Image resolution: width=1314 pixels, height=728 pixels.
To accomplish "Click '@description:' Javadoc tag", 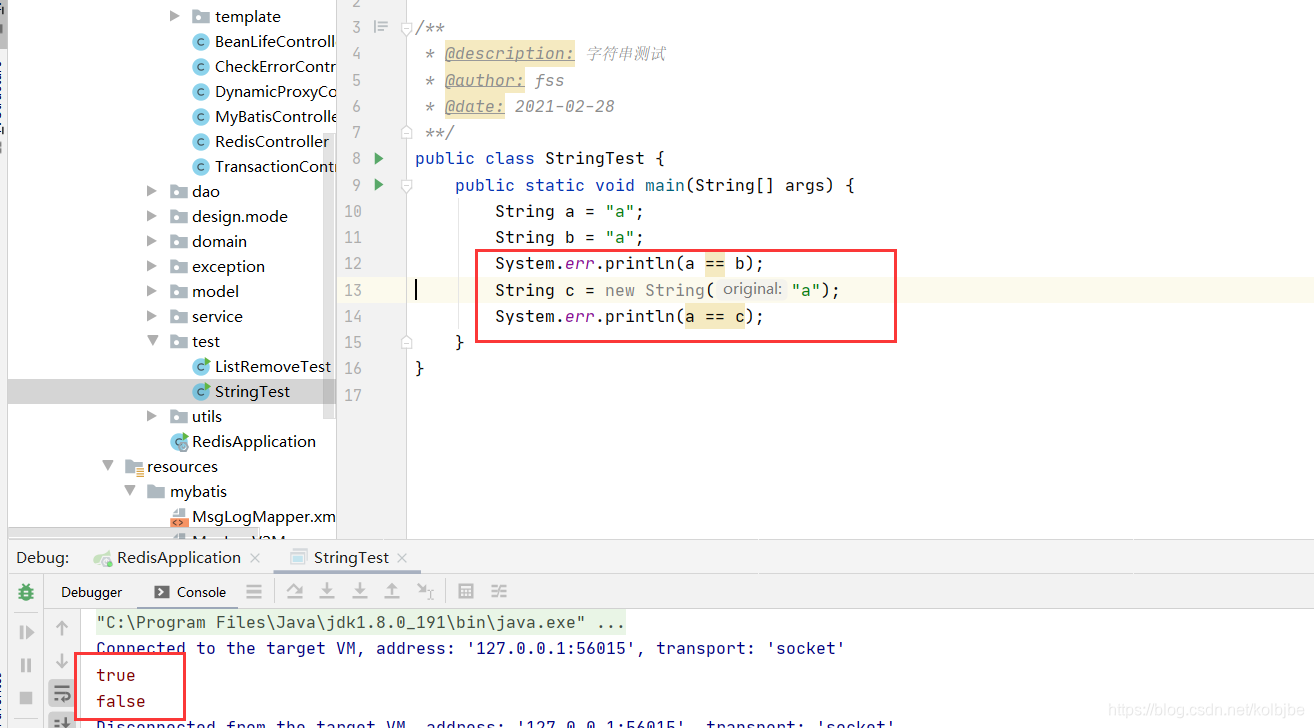I will (510, 54).
